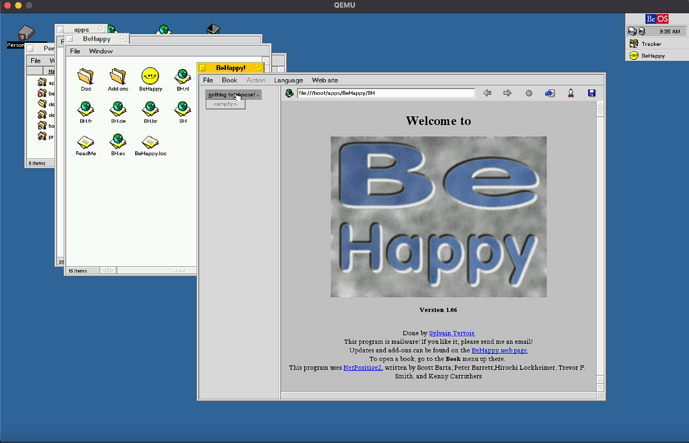This screenshot has height=443, width=689.
Task: Click the yellow 'BeHappy!' window title tab
Action: click(x=231, y=68)
